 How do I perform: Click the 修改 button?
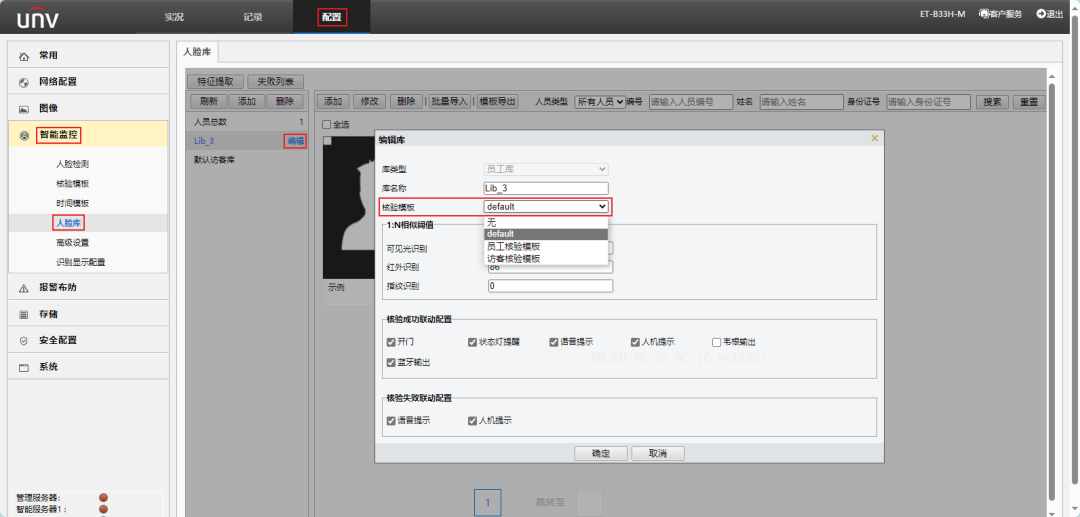coord(369,101)
